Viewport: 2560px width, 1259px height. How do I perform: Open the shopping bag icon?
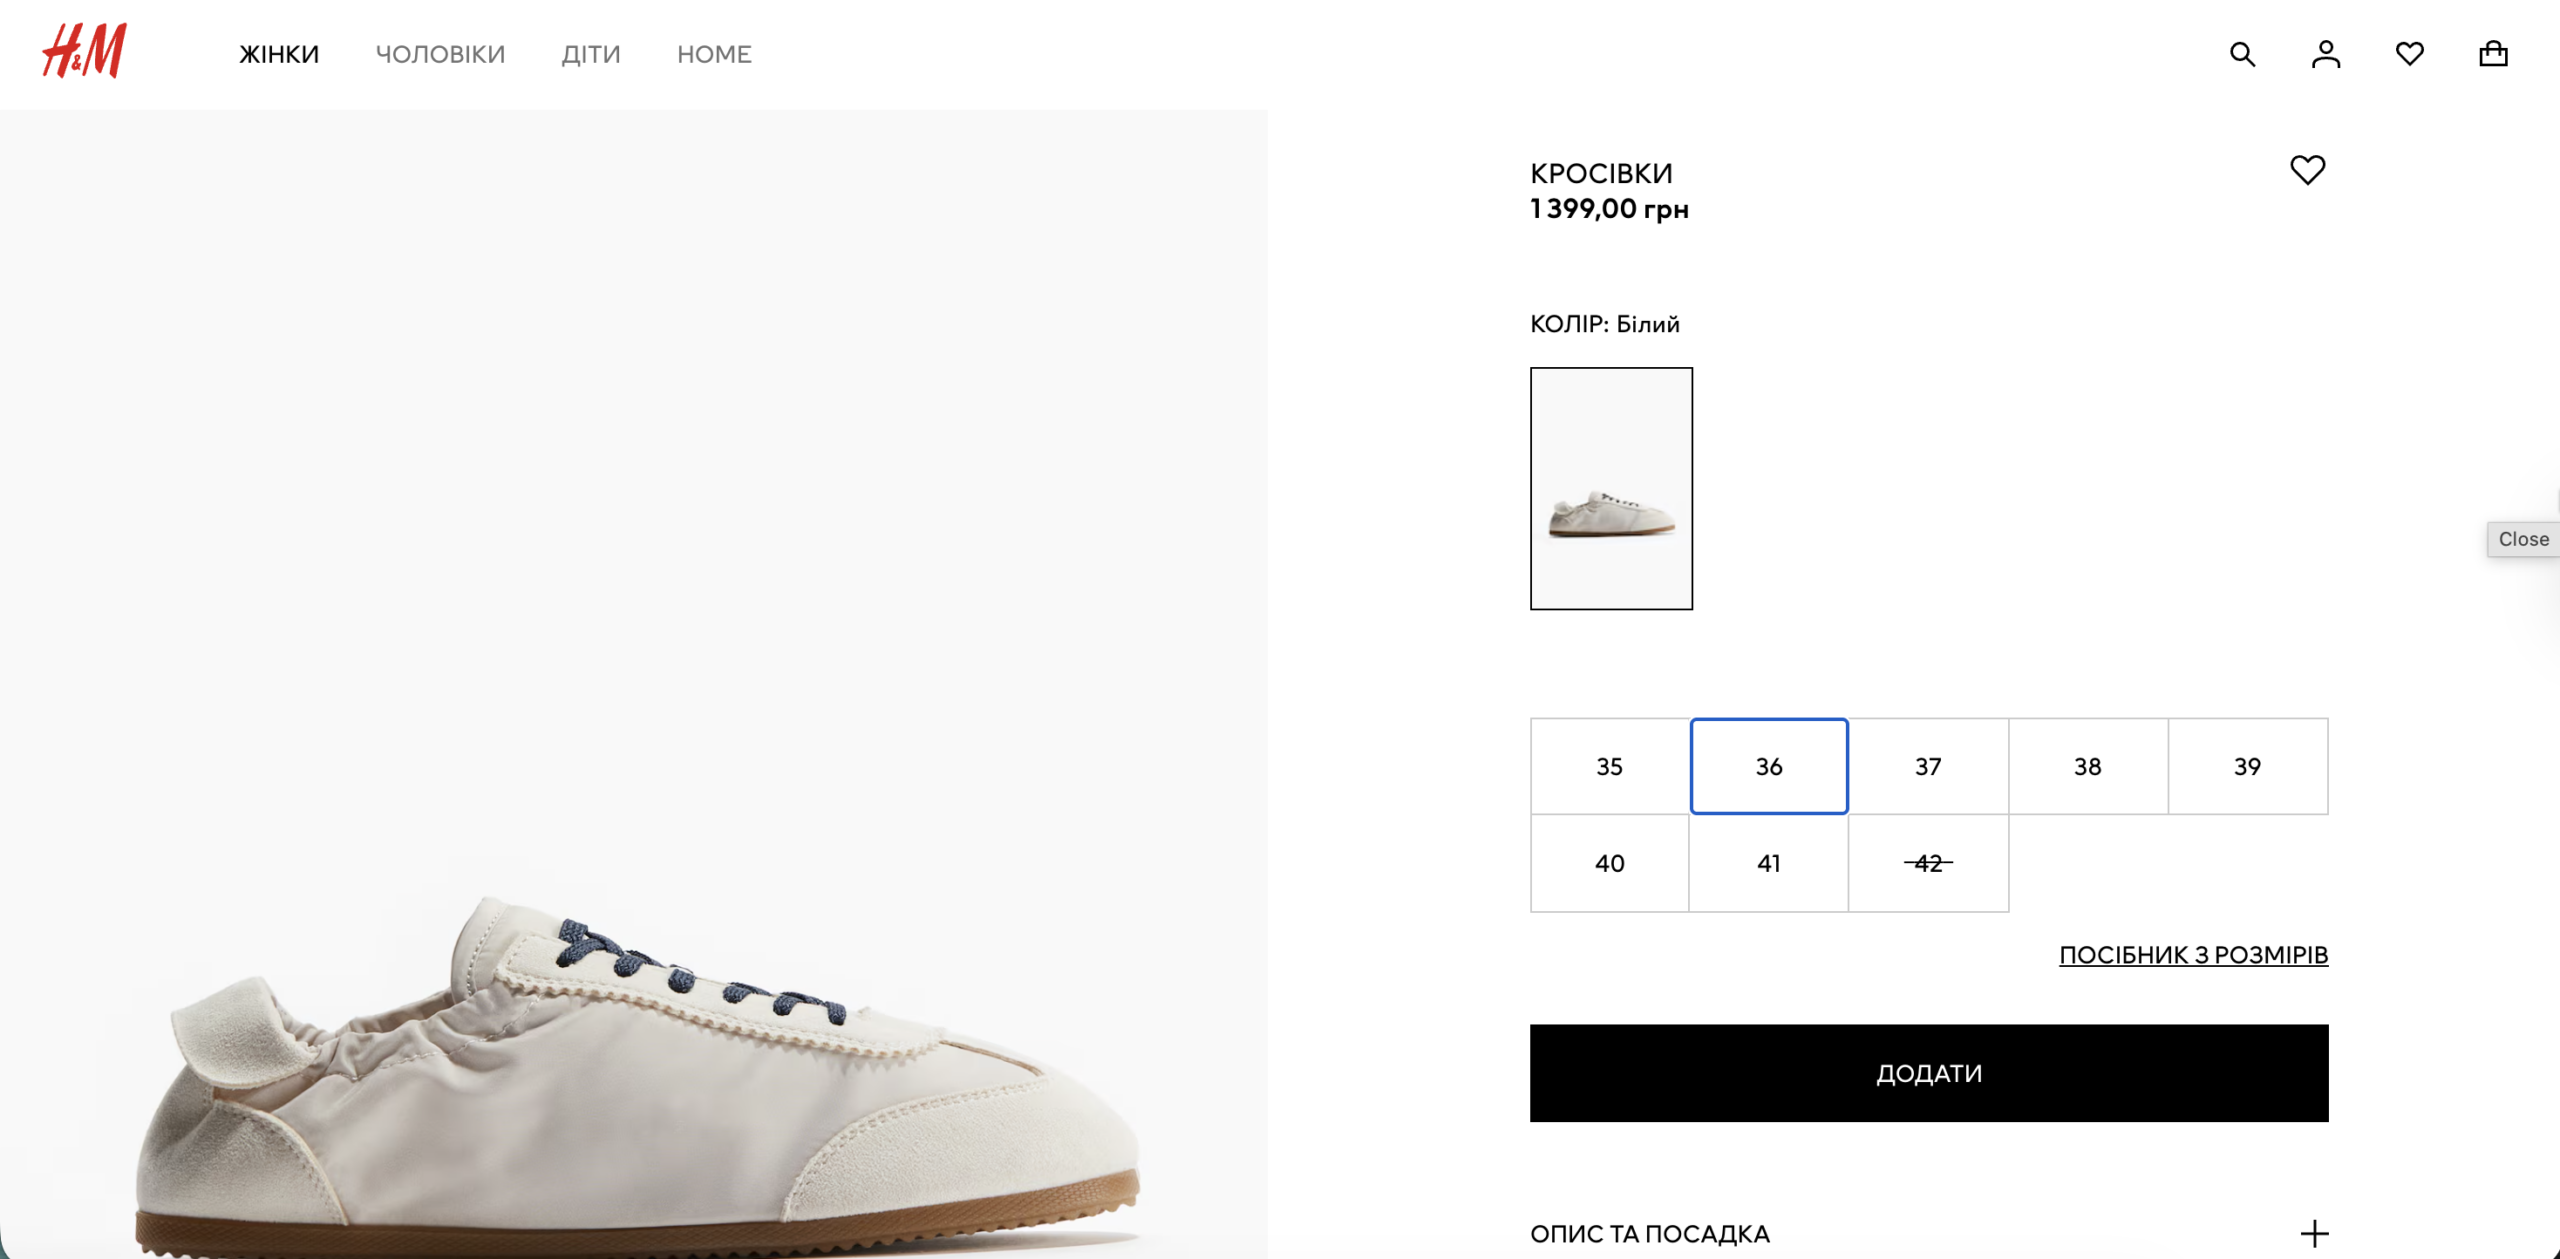pyautogui.click(x=2493, y=54)
